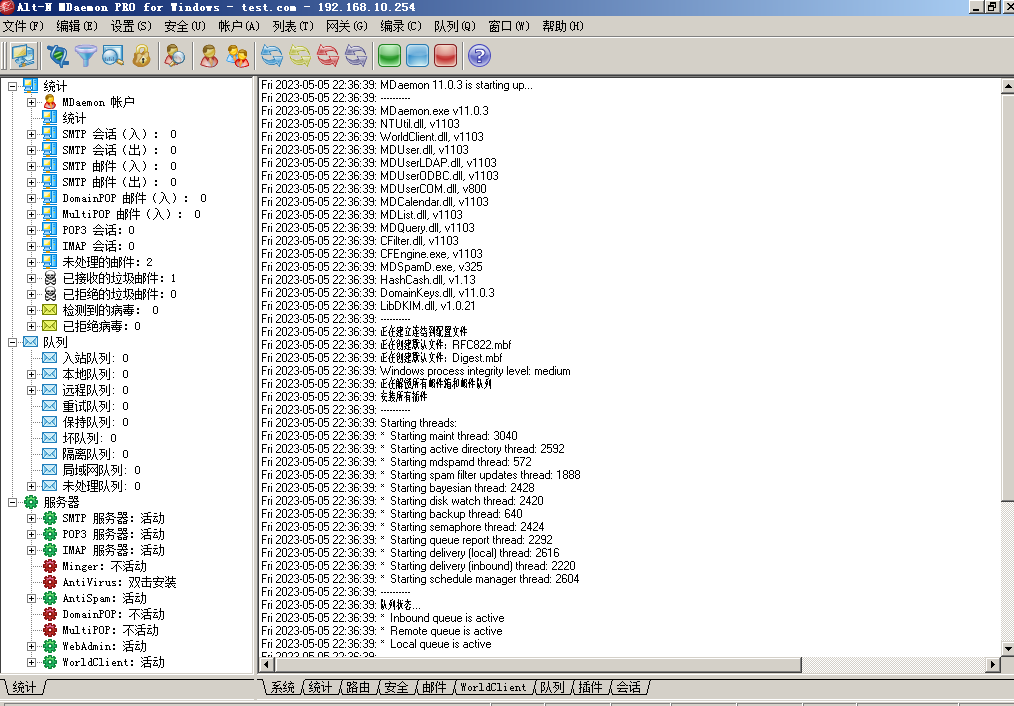This screenshot has width=1014, height=706.
Task: Expand the MDaemon 帐户 tree node
Action: (31, 102)
